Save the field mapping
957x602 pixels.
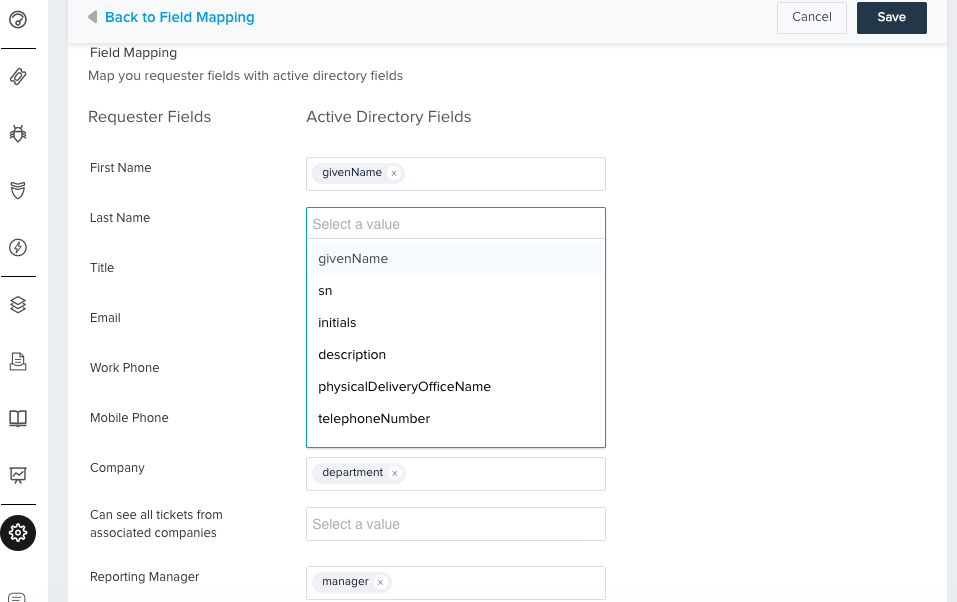[892, 18]
